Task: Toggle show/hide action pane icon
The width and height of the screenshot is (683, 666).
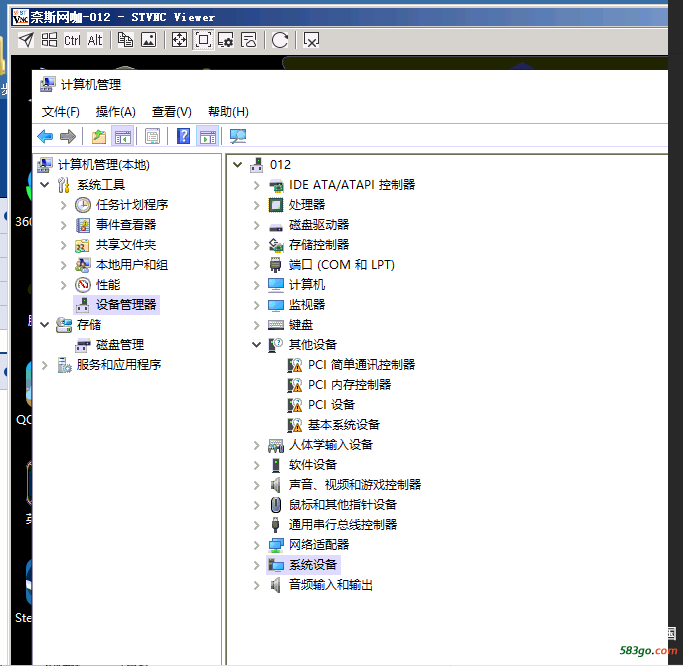Action: (x=207, y=137)
